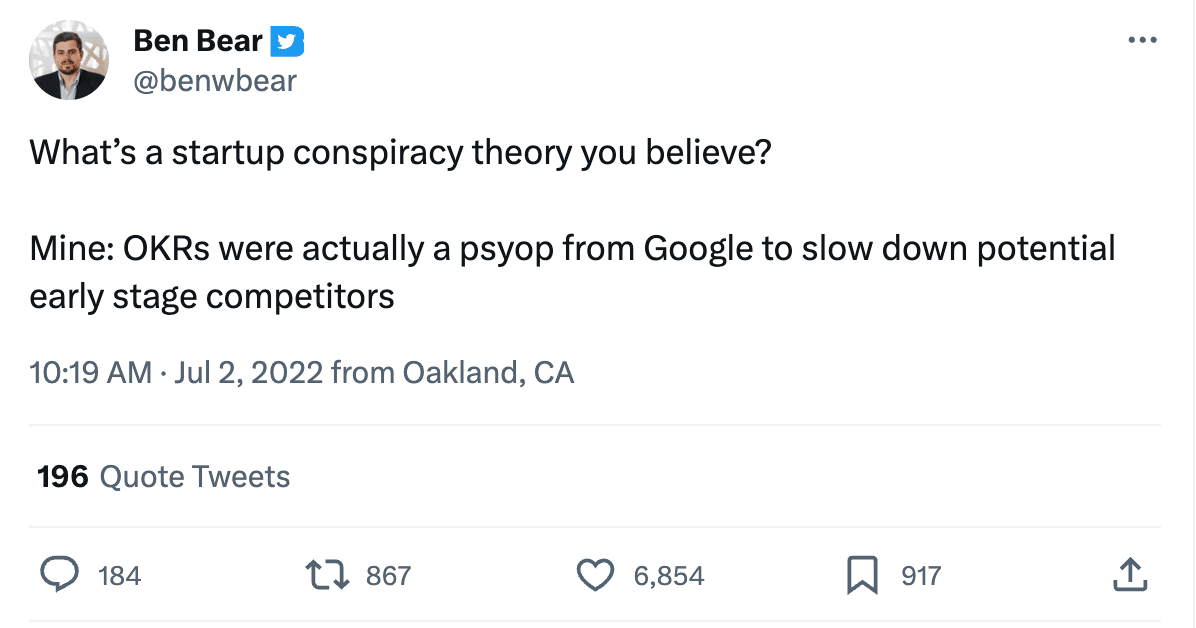Click the reply speech bubble icon
The height and width of the screenshot is (628, 1196).
59,575
